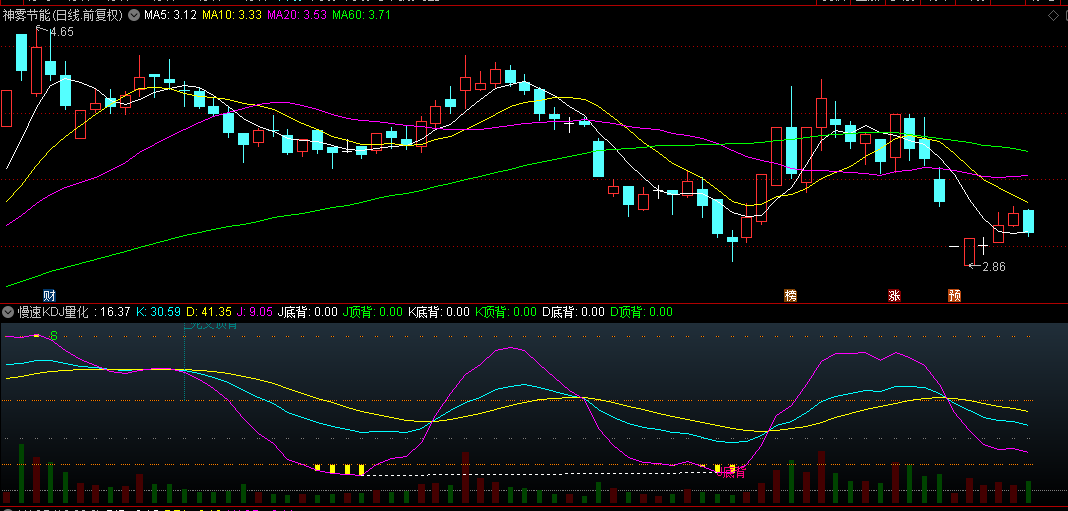Viewport: 1068px width, 511px height.
Task: Expand the MA indicator dropdown arrow
Action: pos(134,16)
